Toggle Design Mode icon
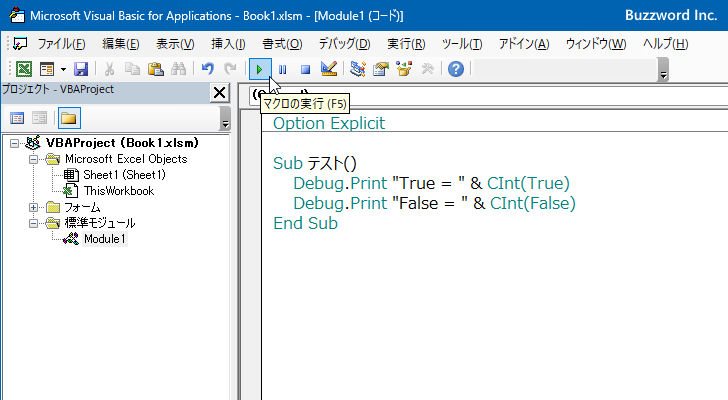 point(329,69)
